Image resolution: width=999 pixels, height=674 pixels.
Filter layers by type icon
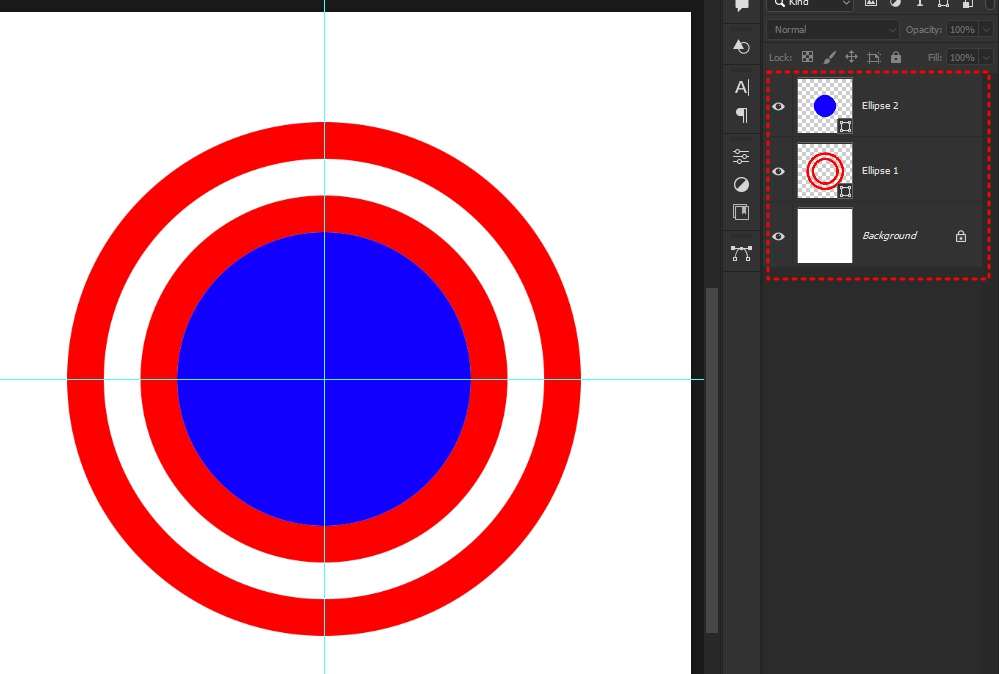pyautogui.click(x=919, y=3)
